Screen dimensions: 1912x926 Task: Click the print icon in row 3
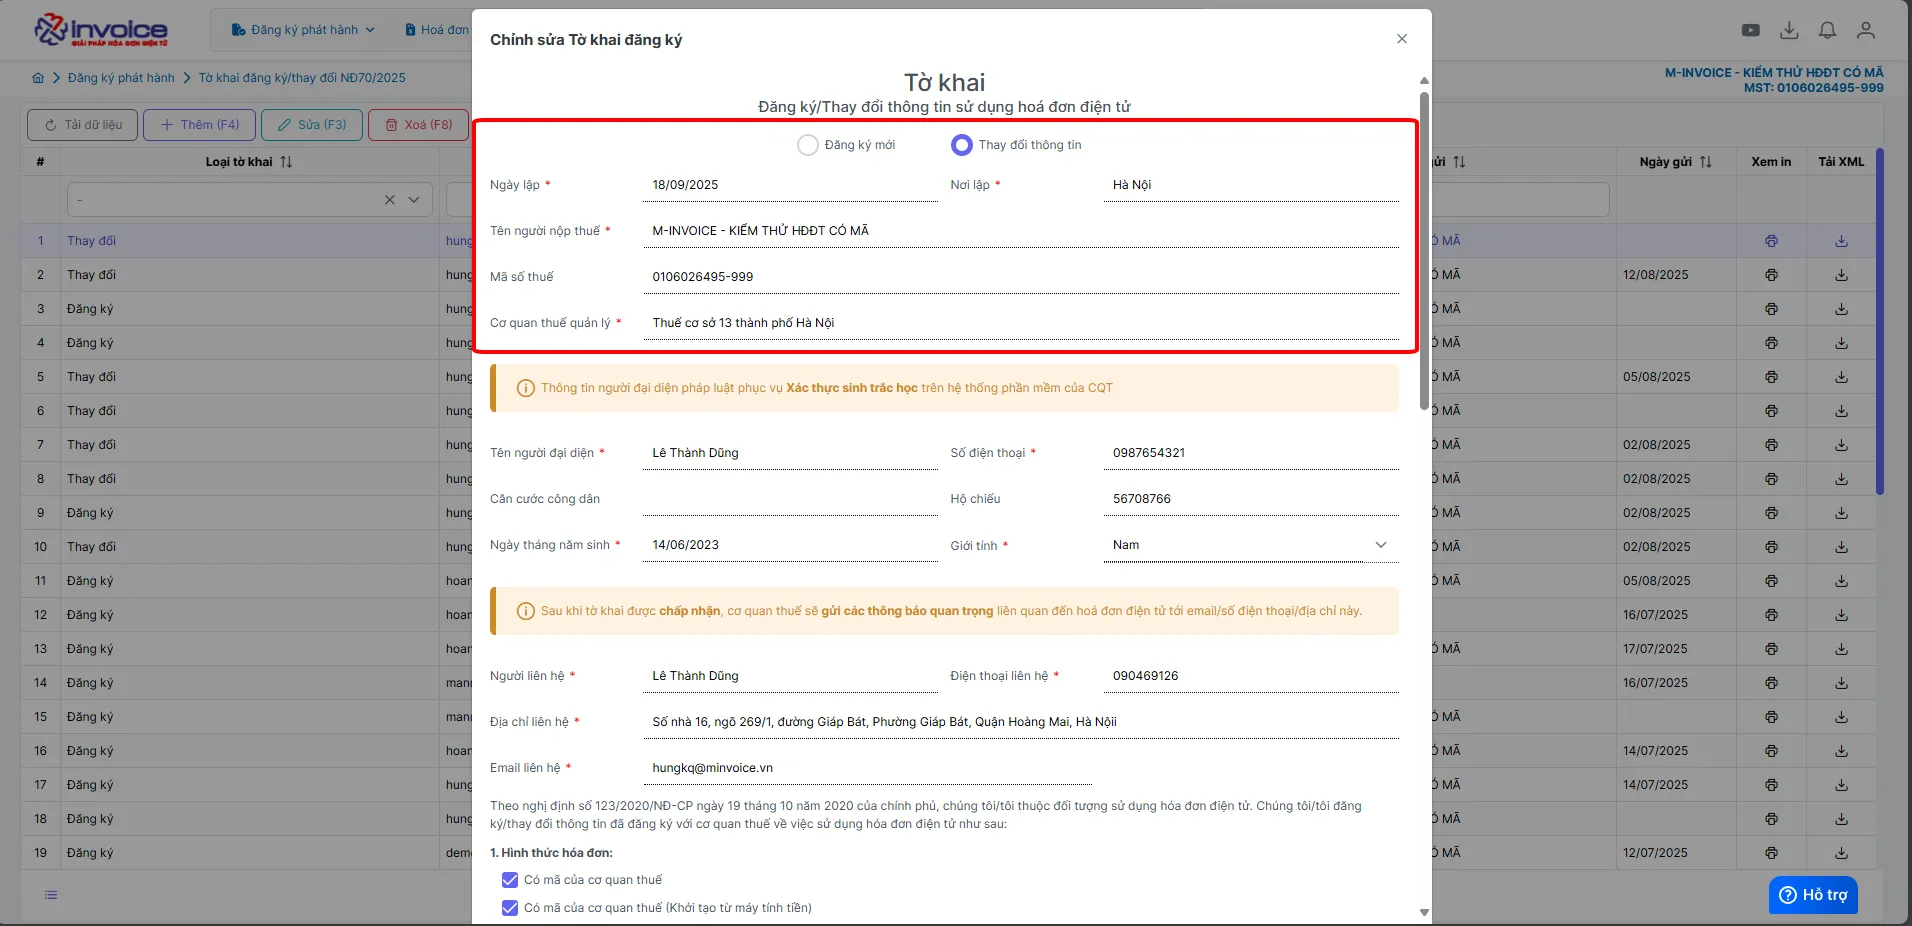(1771, 309)
